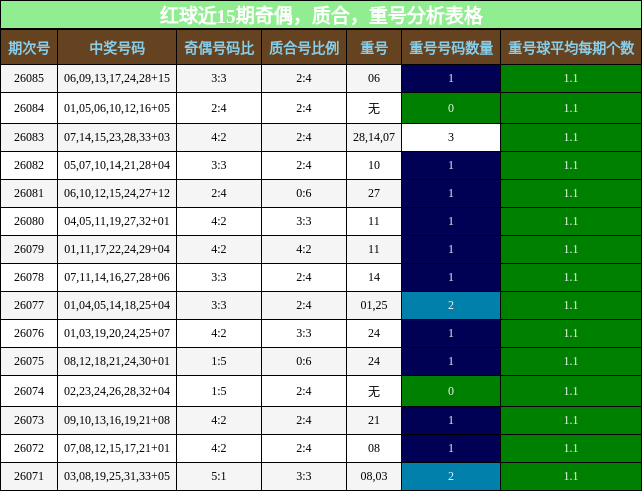Click the 重号球平均每期个数 column header

(571, 48)
